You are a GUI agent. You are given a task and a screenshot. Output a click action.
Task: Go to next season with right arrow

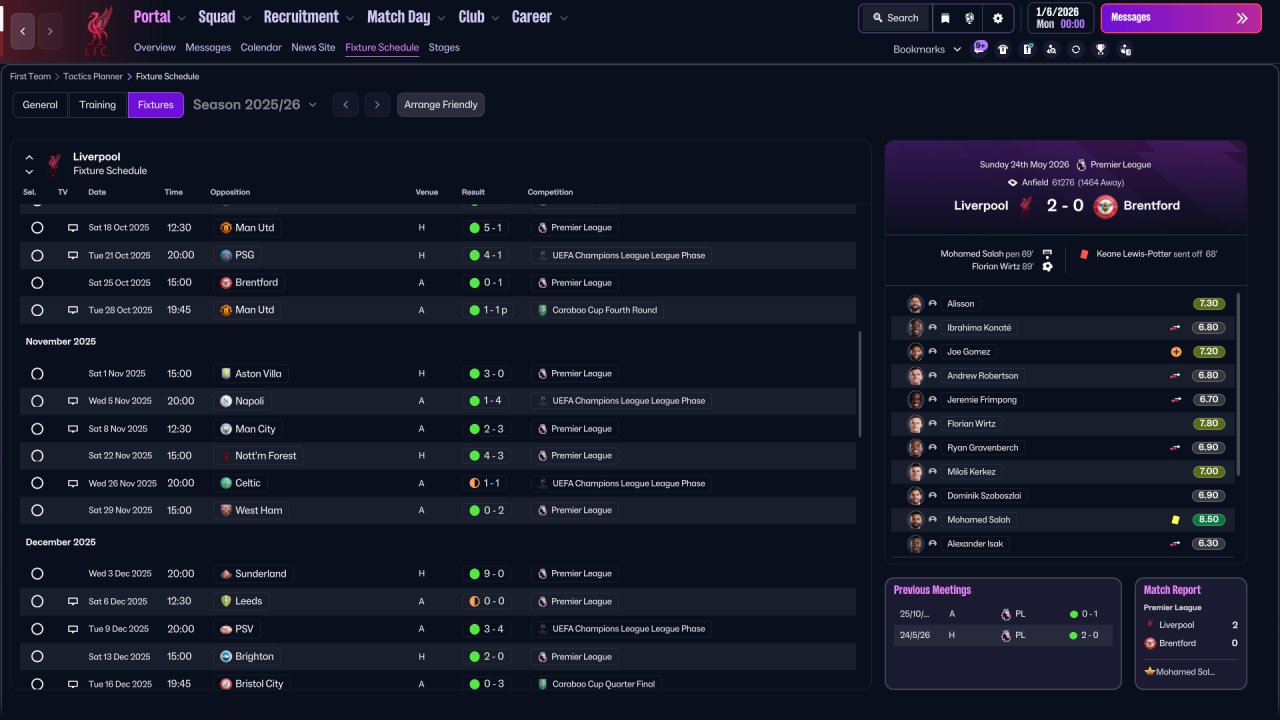[377, 105]
